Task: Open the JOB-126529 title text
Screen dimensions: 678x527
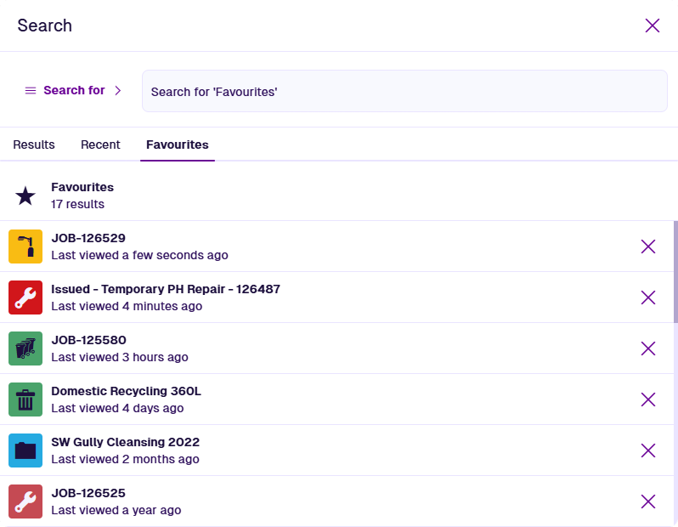Action: pyautogui.click(x=89, y=238)
